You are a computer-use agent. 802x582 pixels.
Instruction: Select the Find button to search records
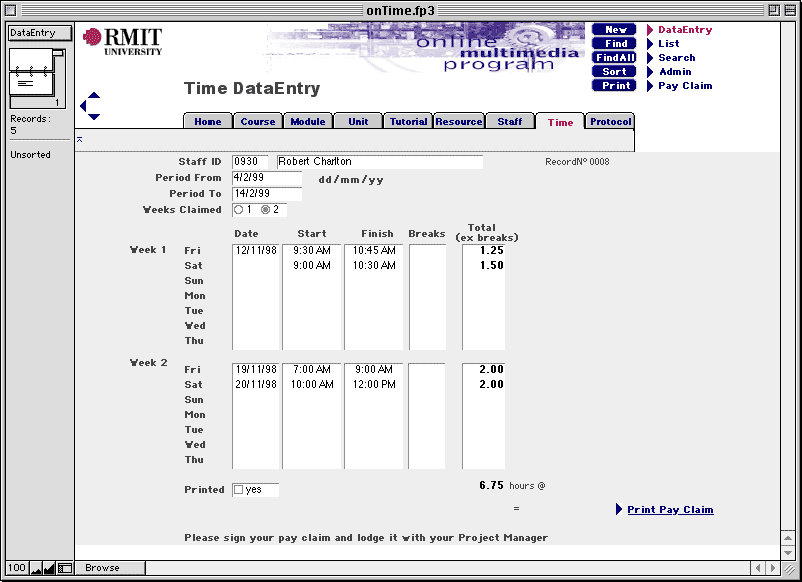coord(613,43)
